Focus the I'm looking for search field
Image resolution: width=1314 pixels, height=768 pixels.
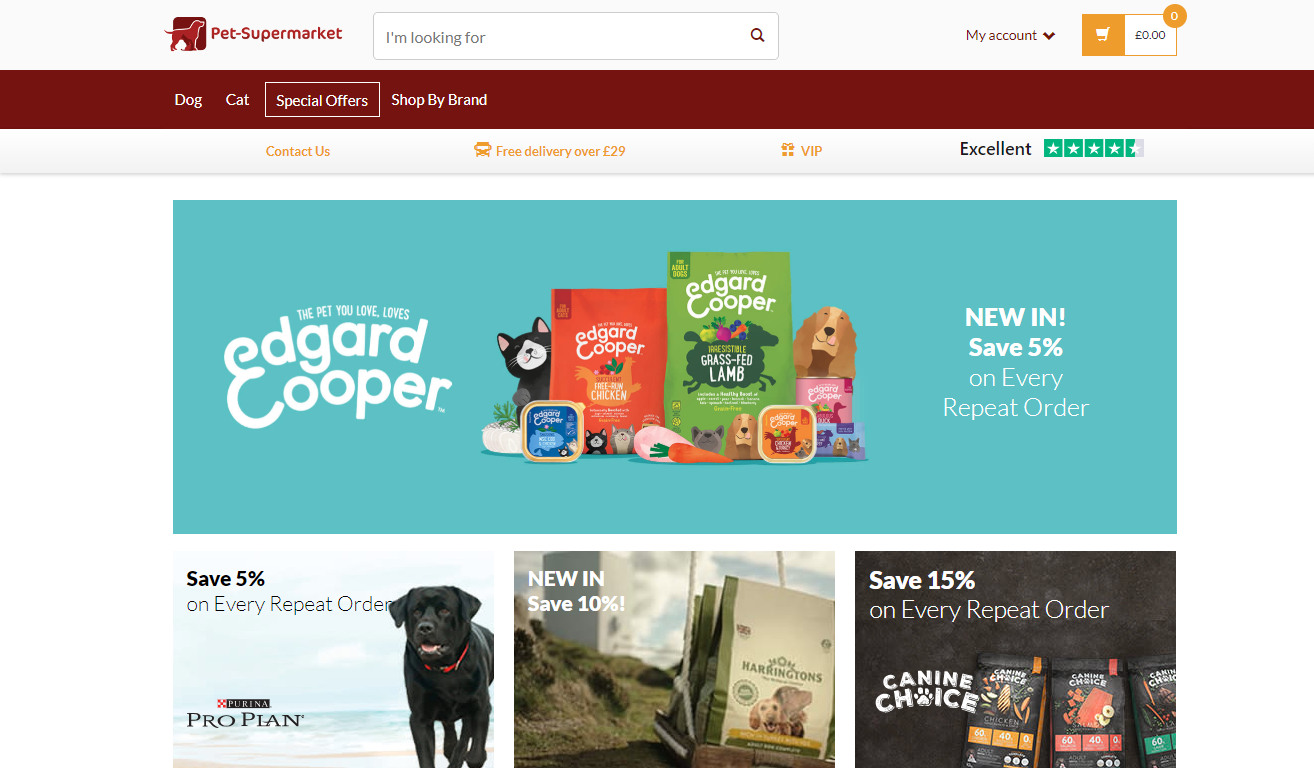[x=562, y=36]
